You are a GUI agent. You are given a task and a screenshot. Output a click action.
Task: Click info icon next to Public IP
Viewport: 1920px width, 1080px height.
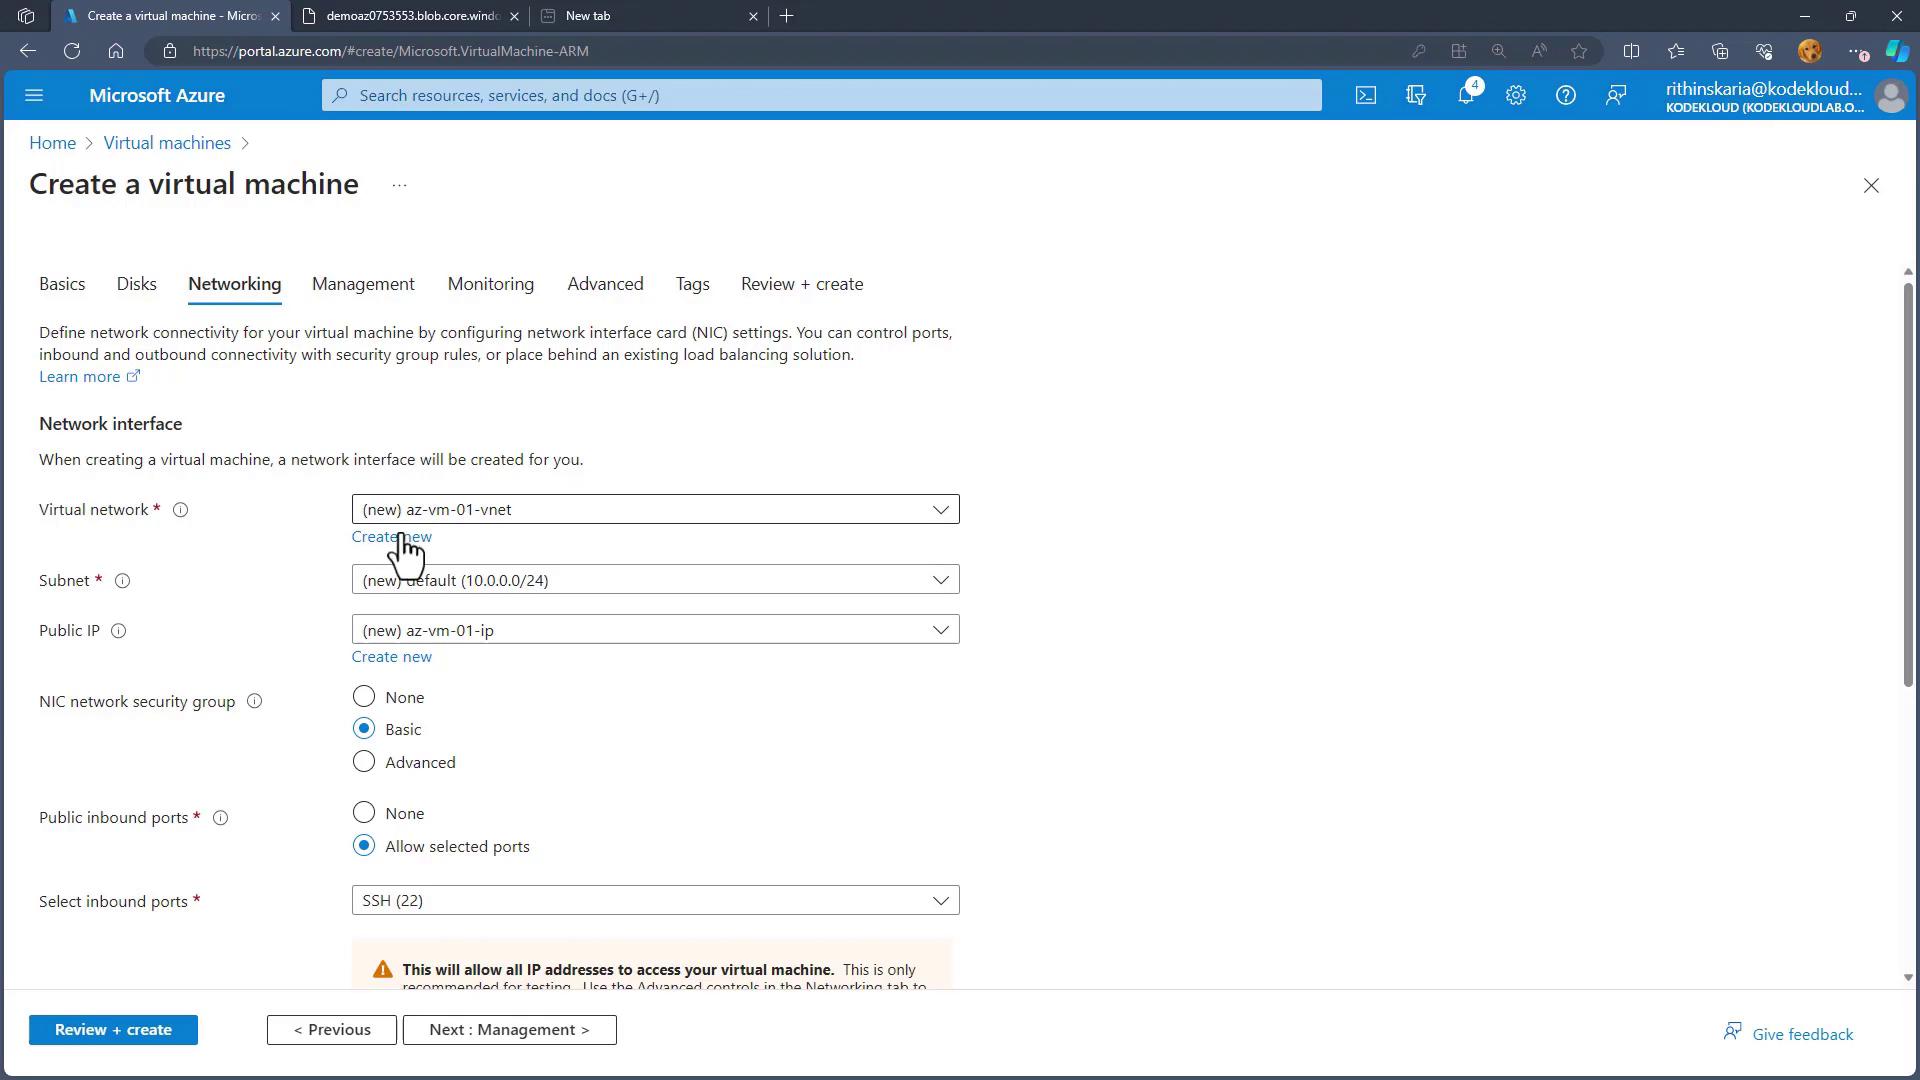point(118,631)
